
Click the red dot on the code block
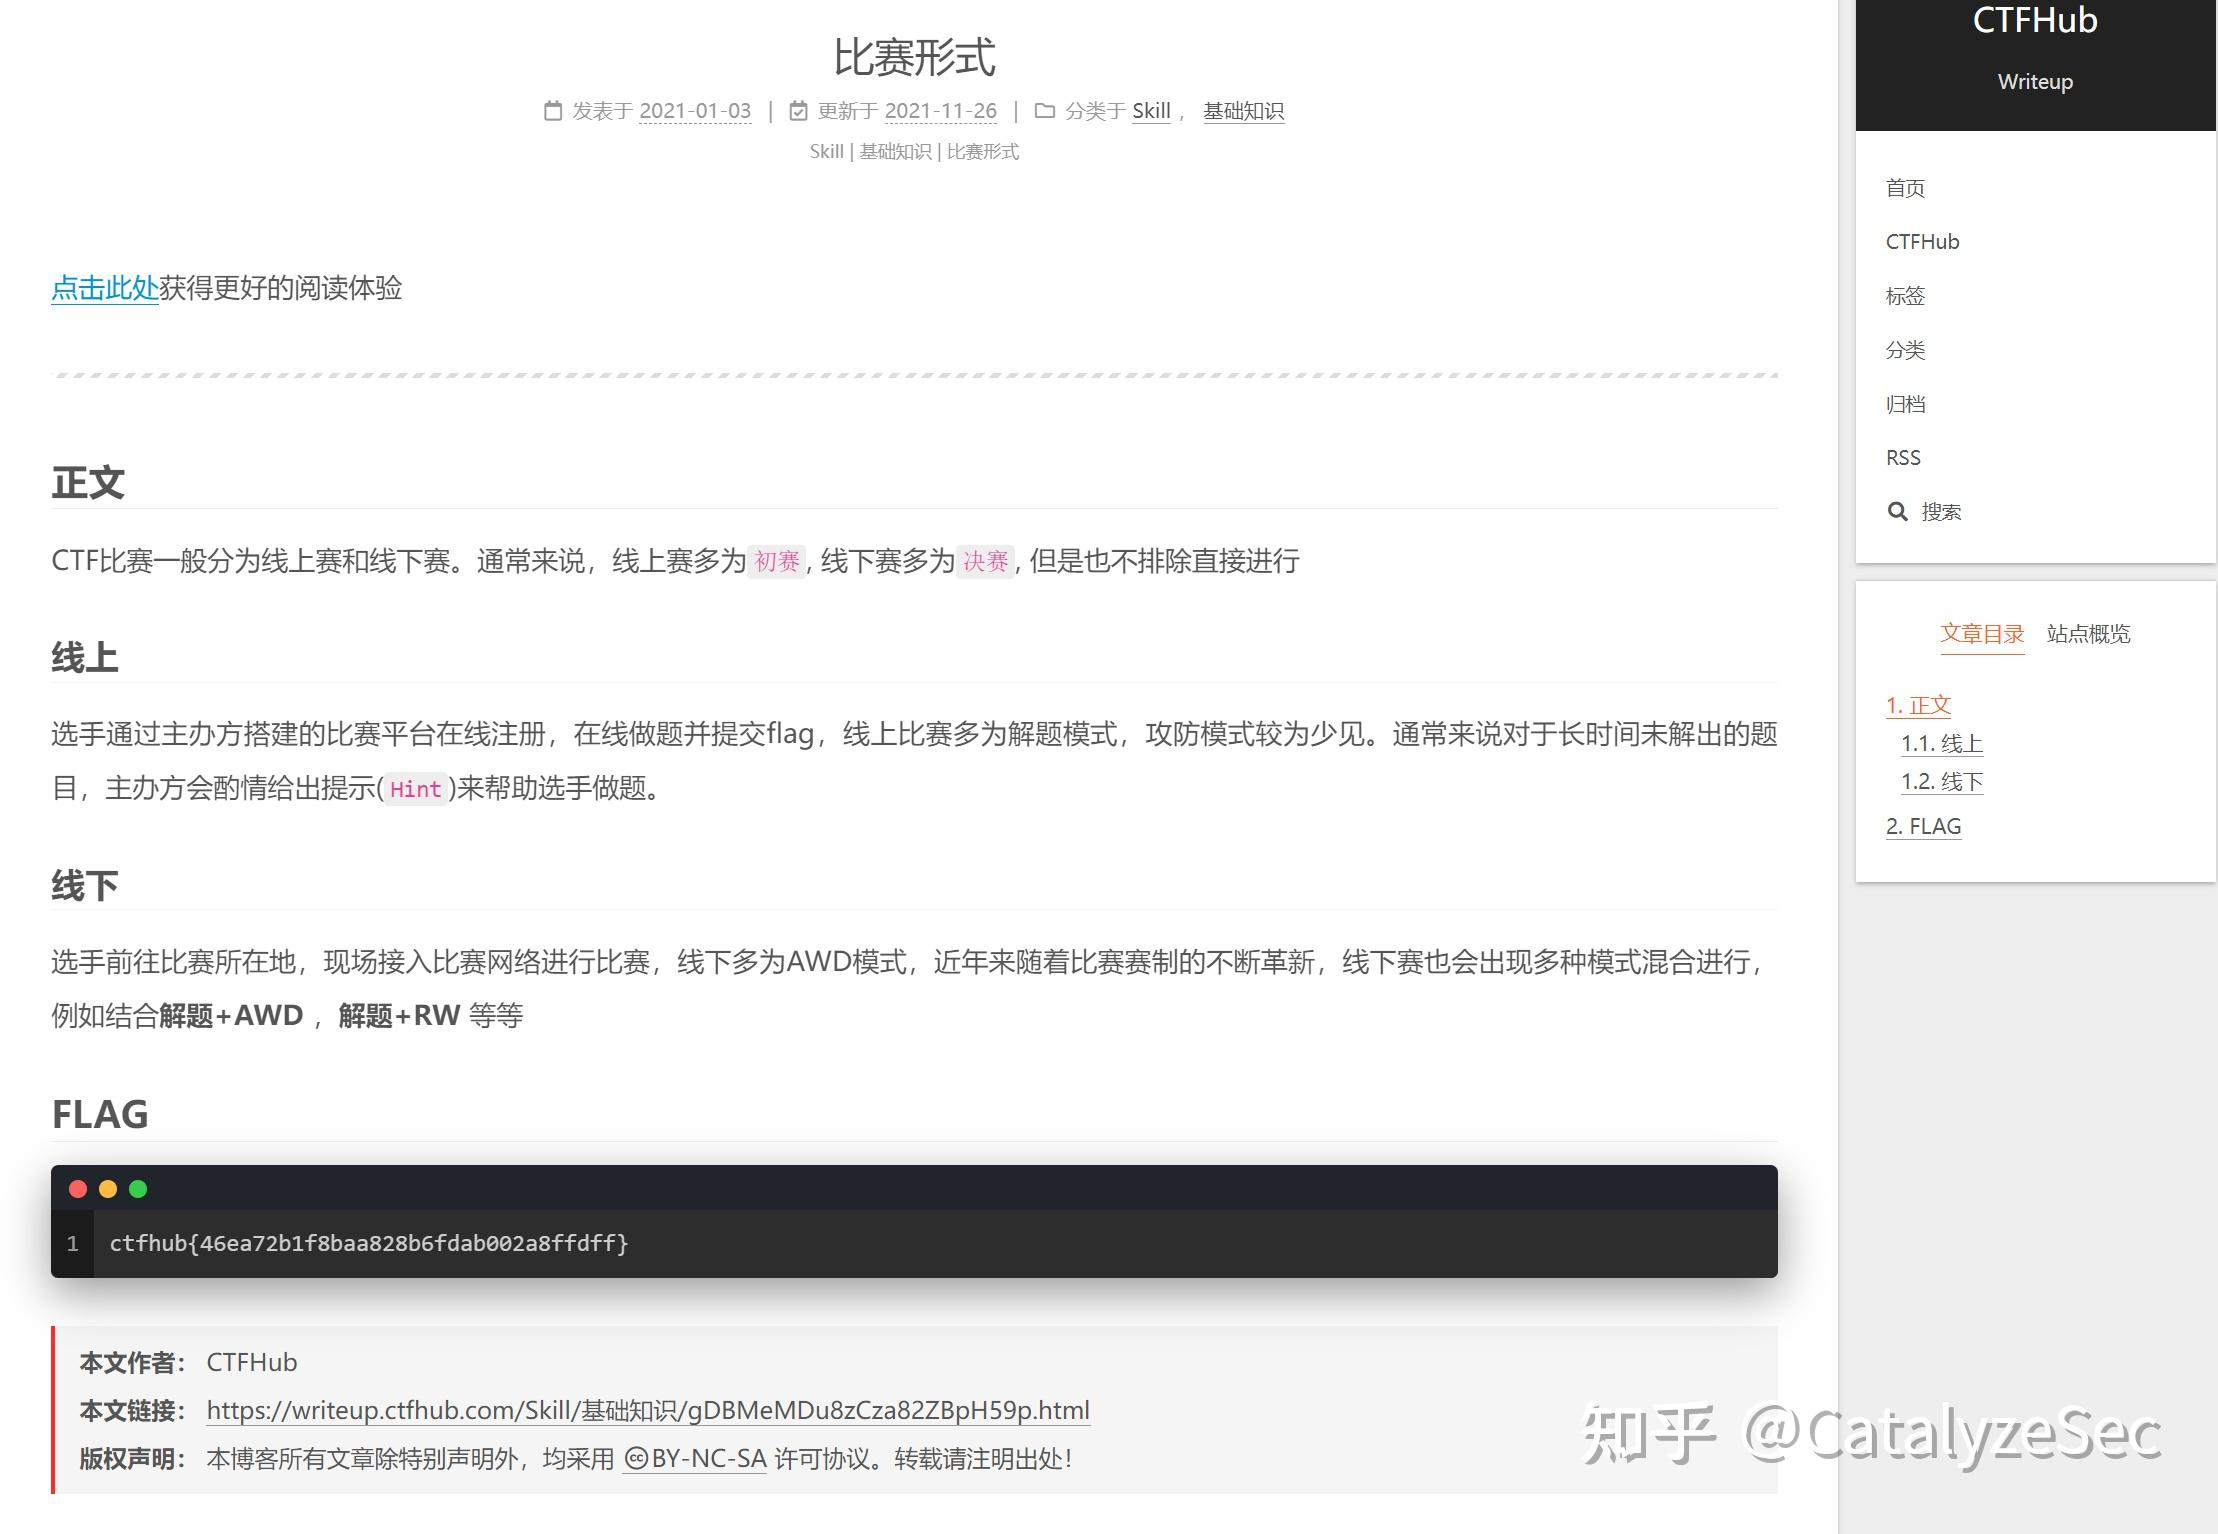pyautogui.click(x=77, y=1189)
